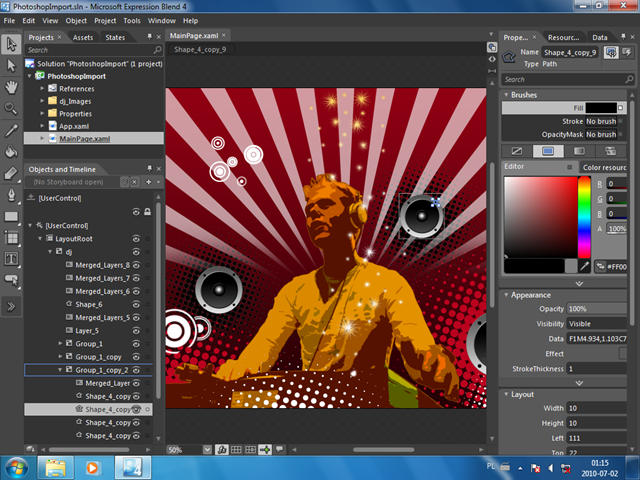The height and width of the screenshot is (480, 640).
Task: Click the Tile brush tab icon
Action: coord(611,151)
